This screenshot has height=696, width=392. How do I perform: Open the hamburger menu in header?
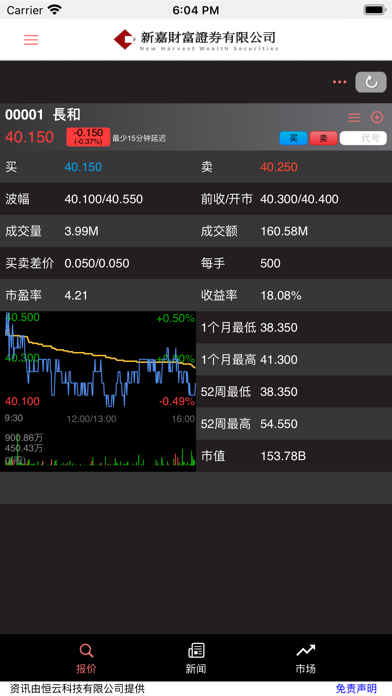pos(31,40)
